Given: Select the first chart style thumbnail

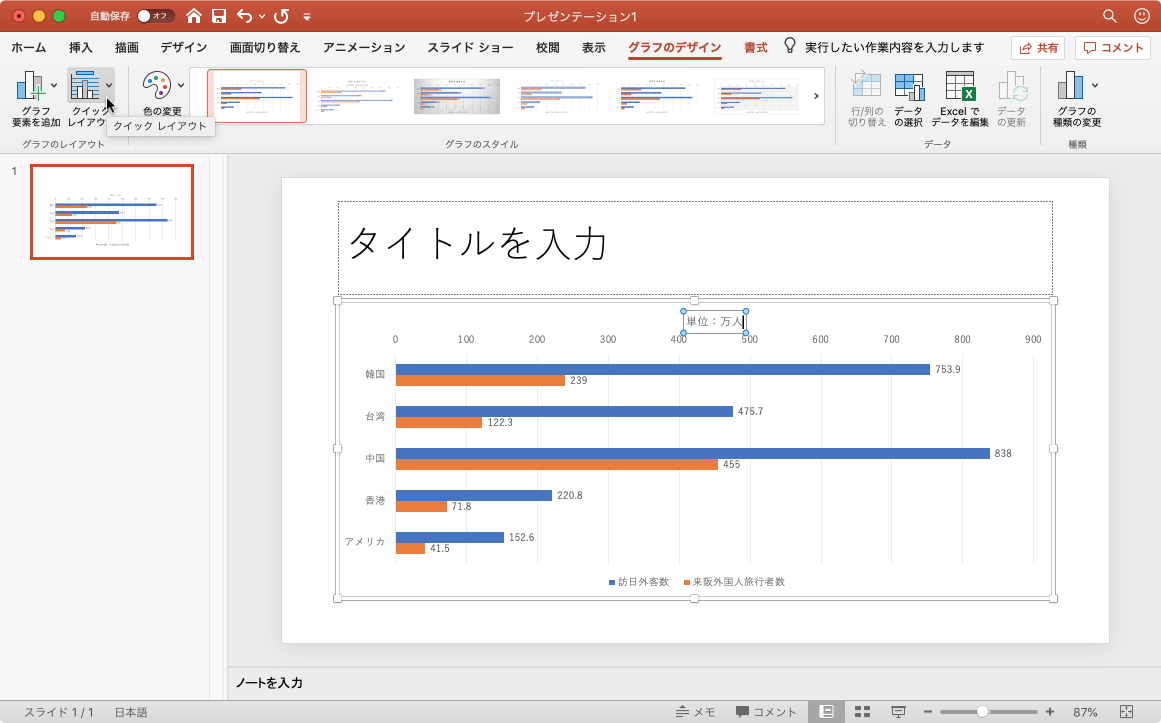Looking at the screenshot, I should click(257, 96).
